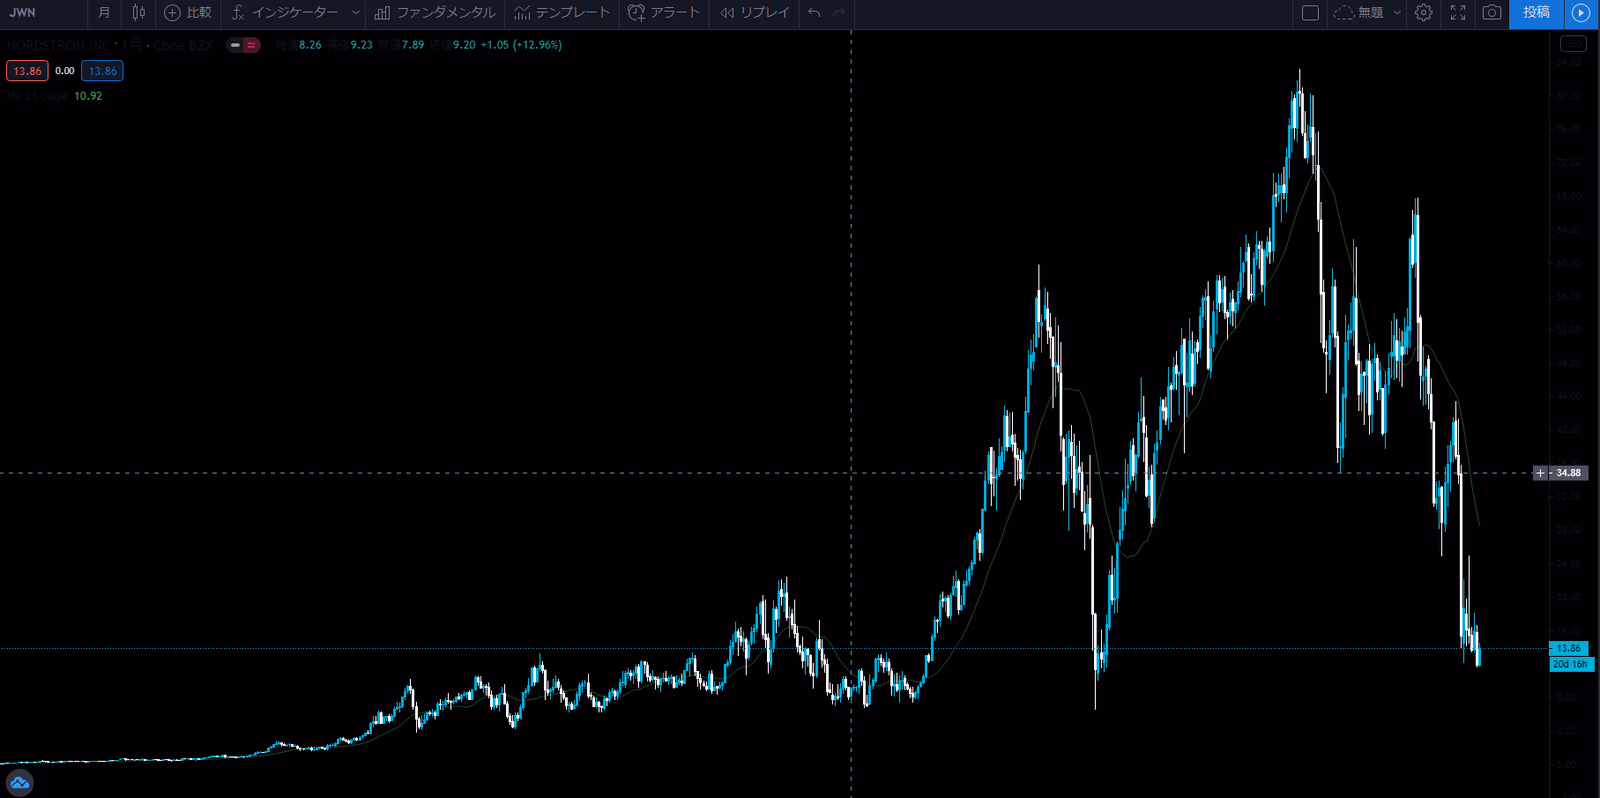
Task: Create an Alert (アラート)
Action: [664, 13]
